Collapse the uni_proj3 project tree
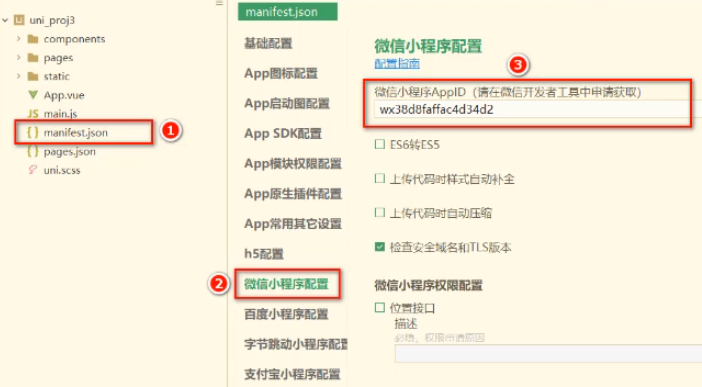 [x=5, y=20]
